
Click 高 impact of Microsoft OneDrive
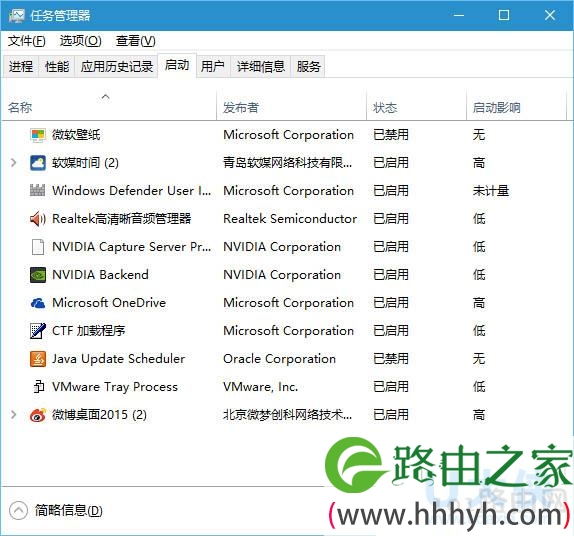pos(479,303)
